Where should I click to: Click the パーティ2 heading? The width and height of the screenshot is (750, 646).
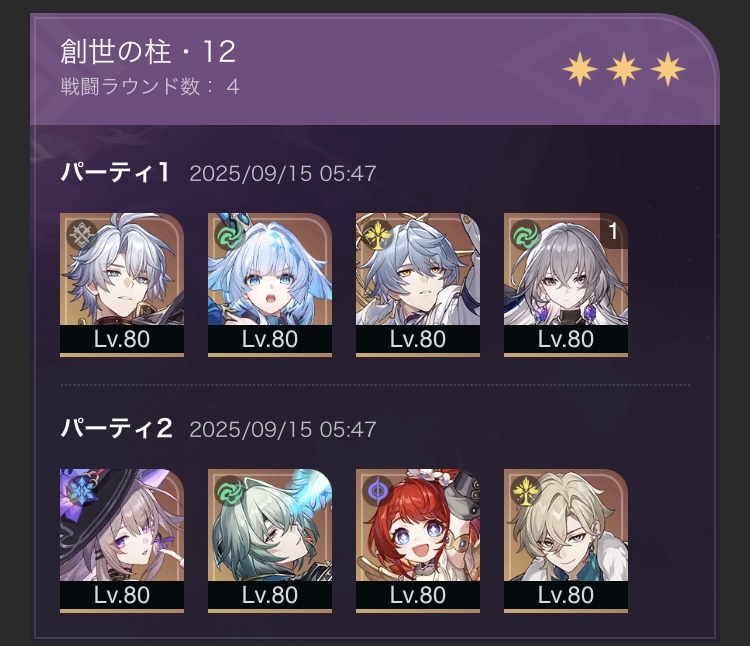[x=116, y=428]
